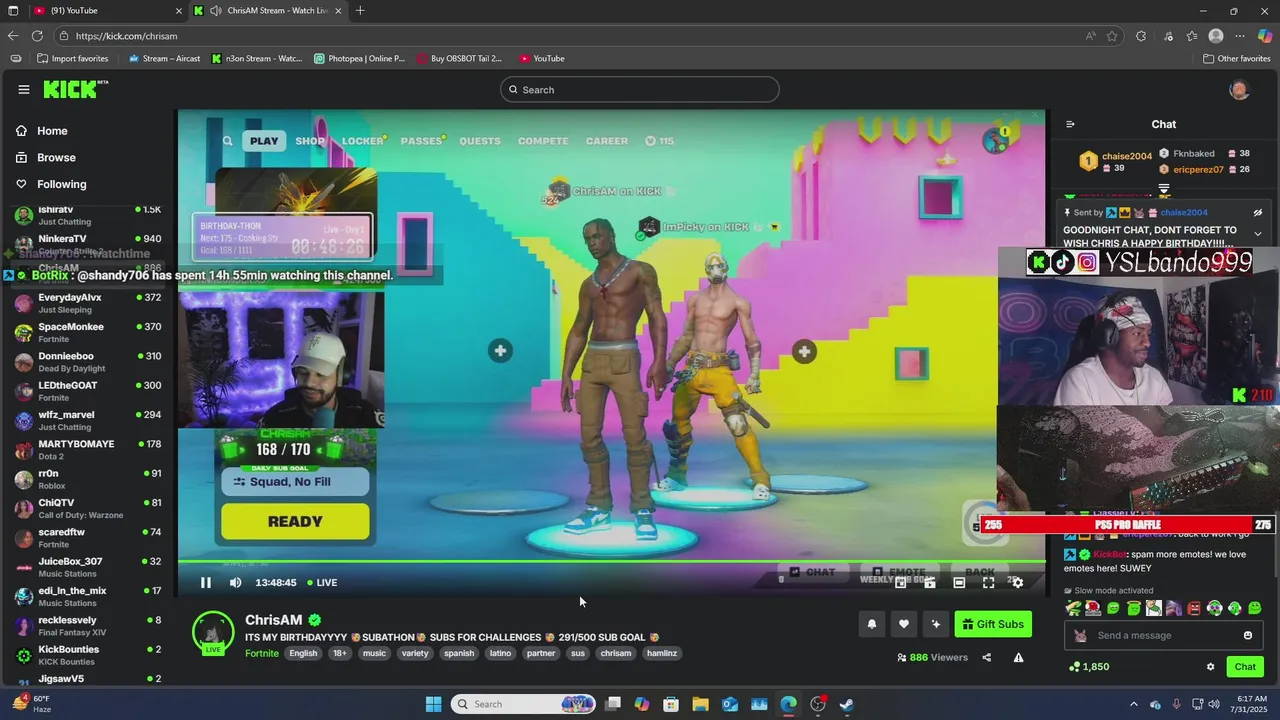Open Edge settings and more menu
The image size is (1280, 720).
coord(1241,36)
